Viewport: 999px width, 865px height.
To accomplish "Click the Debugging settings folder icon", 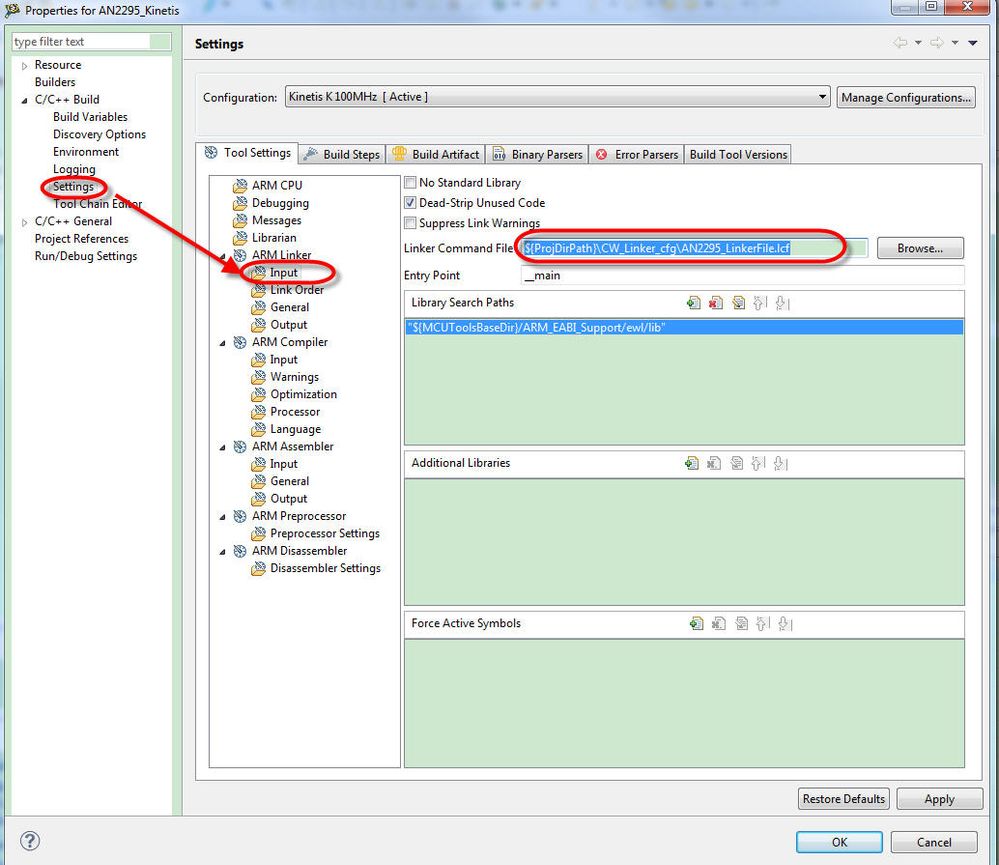I will click(240, 203).
